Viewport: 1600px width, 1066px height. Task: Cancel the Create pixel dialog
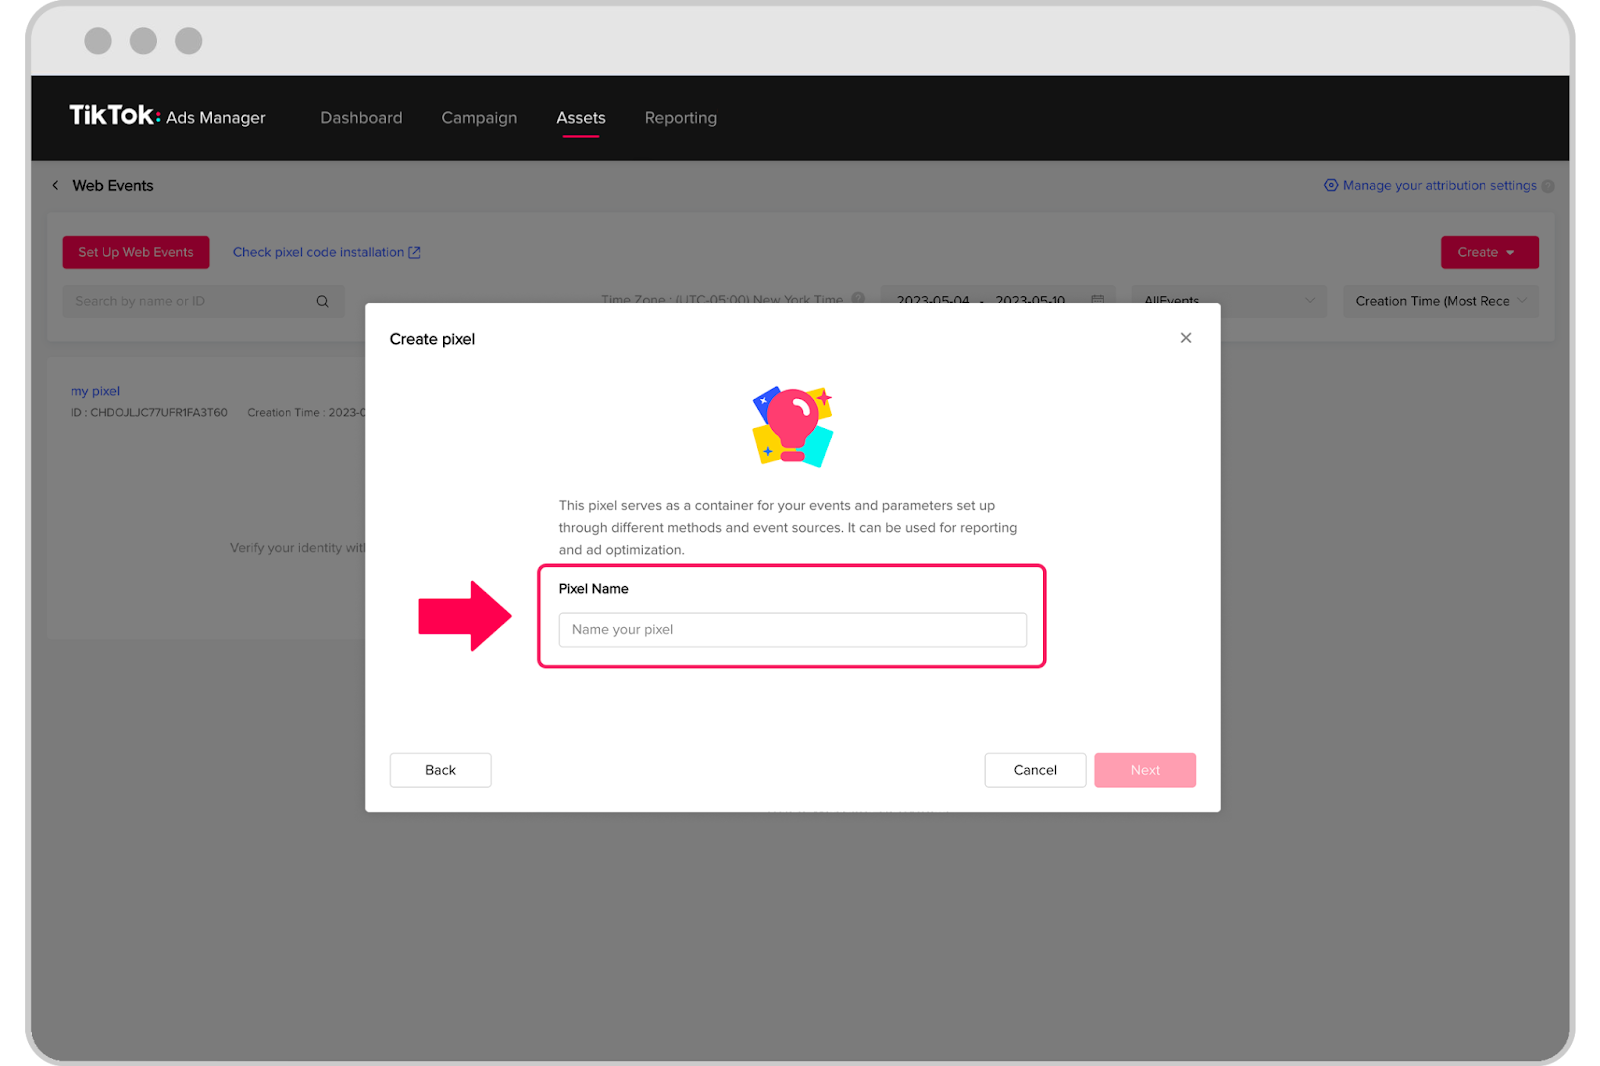click(x=1035, y=770)
